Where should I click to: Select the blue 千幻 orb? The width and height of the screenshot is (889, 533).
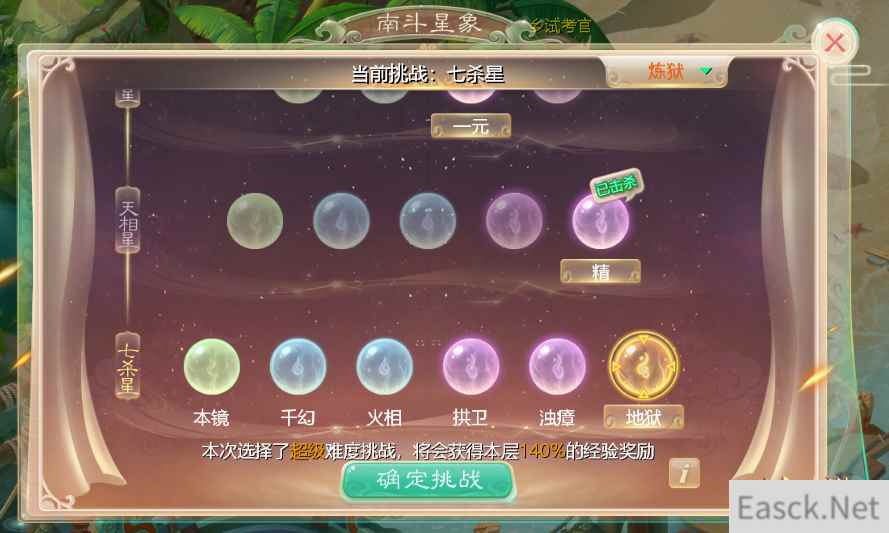[x=298, y=366]
